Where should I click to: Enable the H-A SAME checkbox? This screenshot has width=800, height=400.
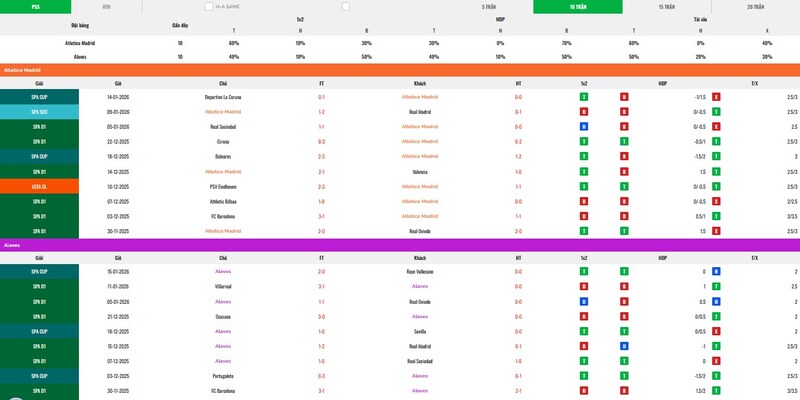[208, 6]
